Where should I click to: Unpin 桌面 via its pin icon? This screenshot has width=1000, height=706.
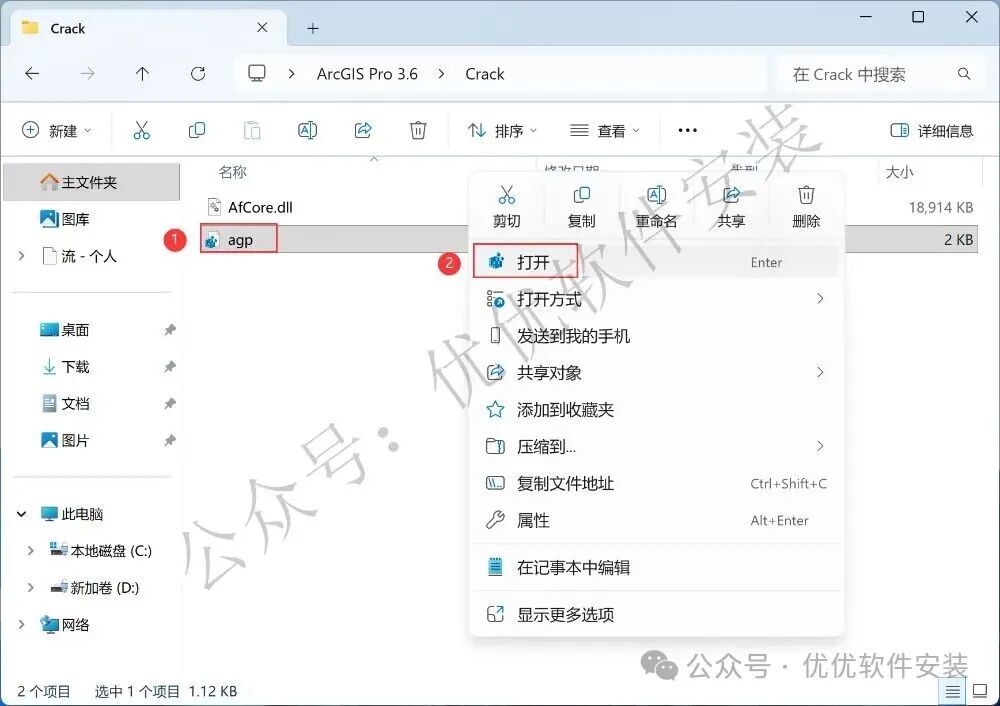click(x=170, y=330)
